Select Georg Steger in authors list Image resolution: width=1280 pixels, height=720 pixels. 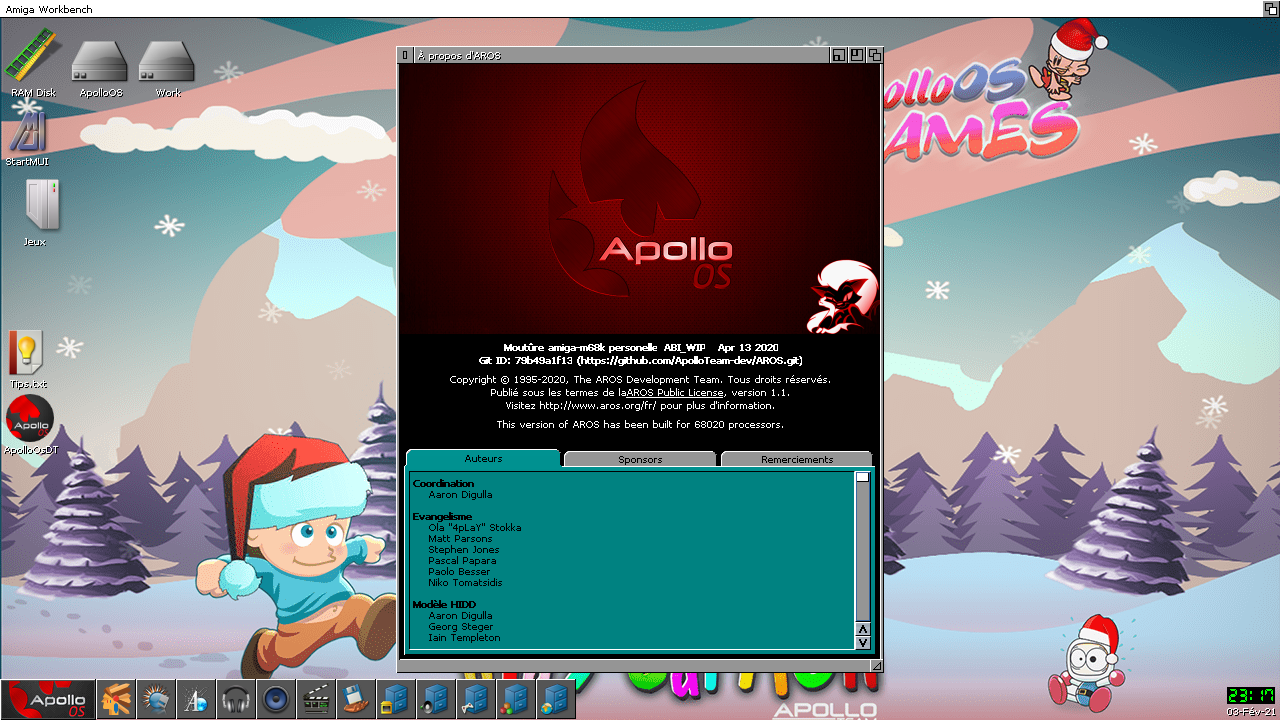click(461, 627)
